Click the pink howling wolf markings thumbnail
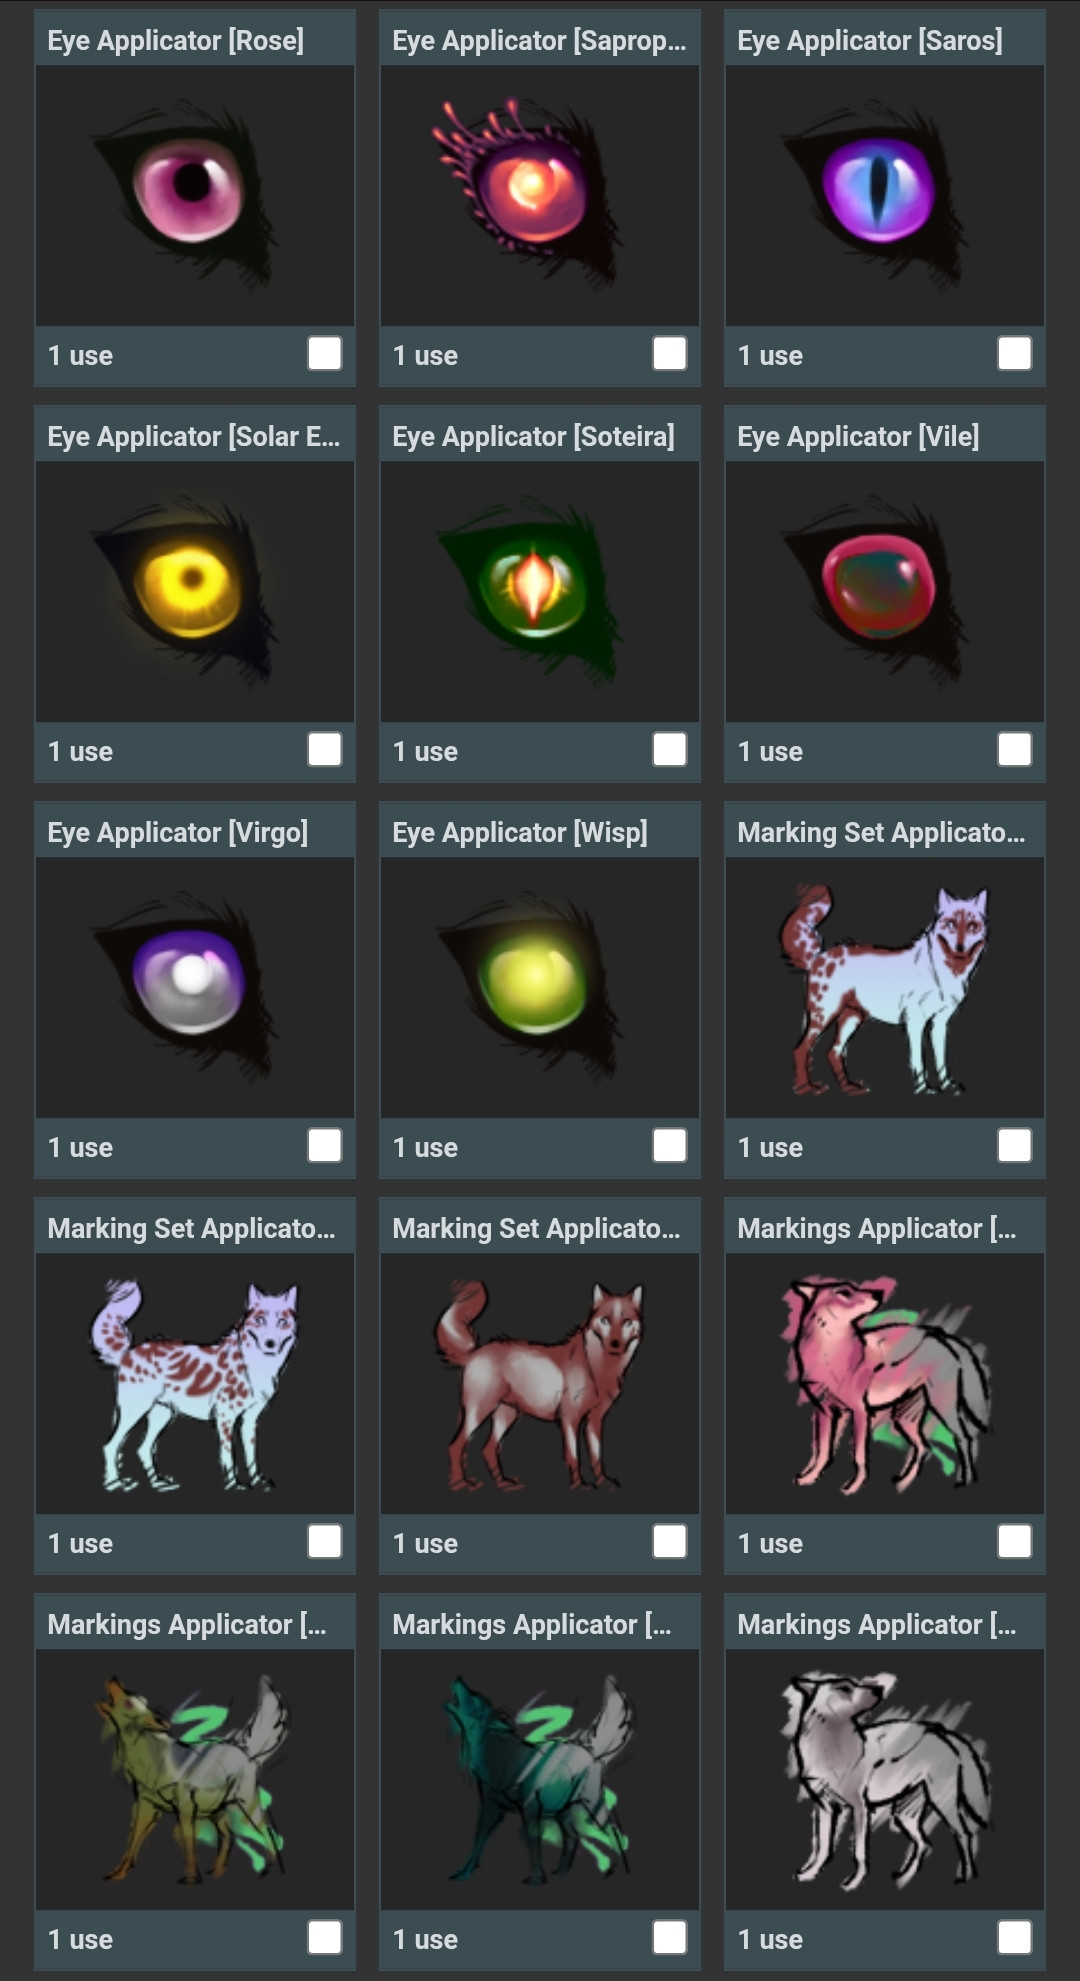The width and height of the screenshot is (1080, 1981). (885, 1384)
